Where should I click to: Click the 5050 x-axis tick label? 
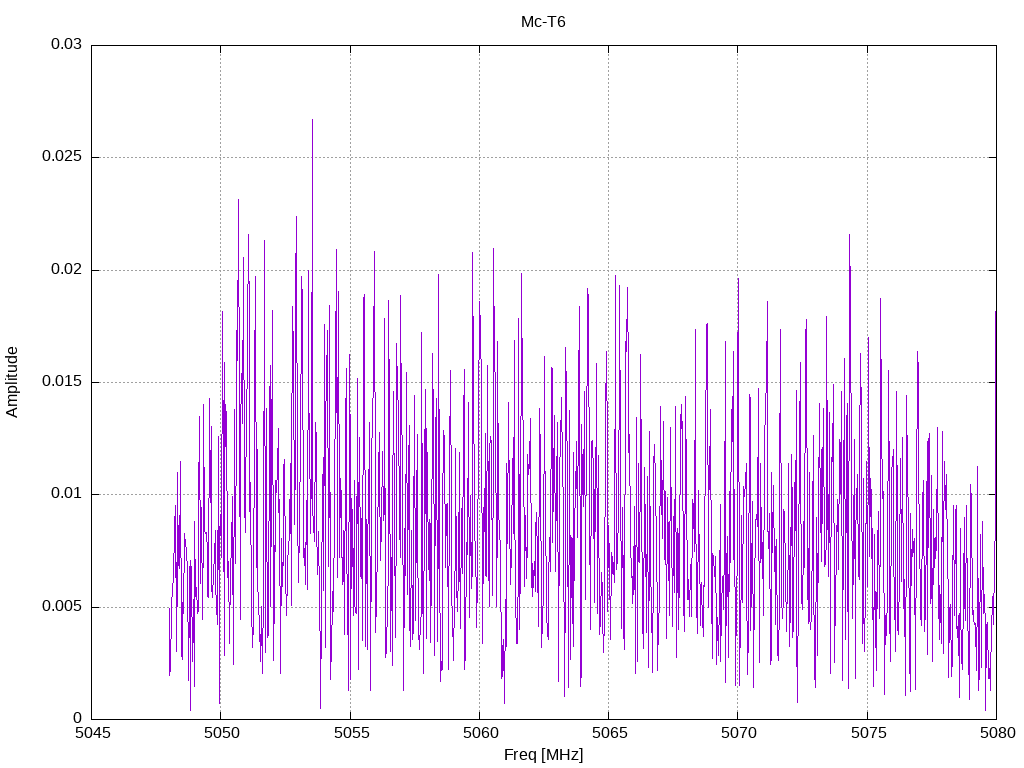point(221,733)
